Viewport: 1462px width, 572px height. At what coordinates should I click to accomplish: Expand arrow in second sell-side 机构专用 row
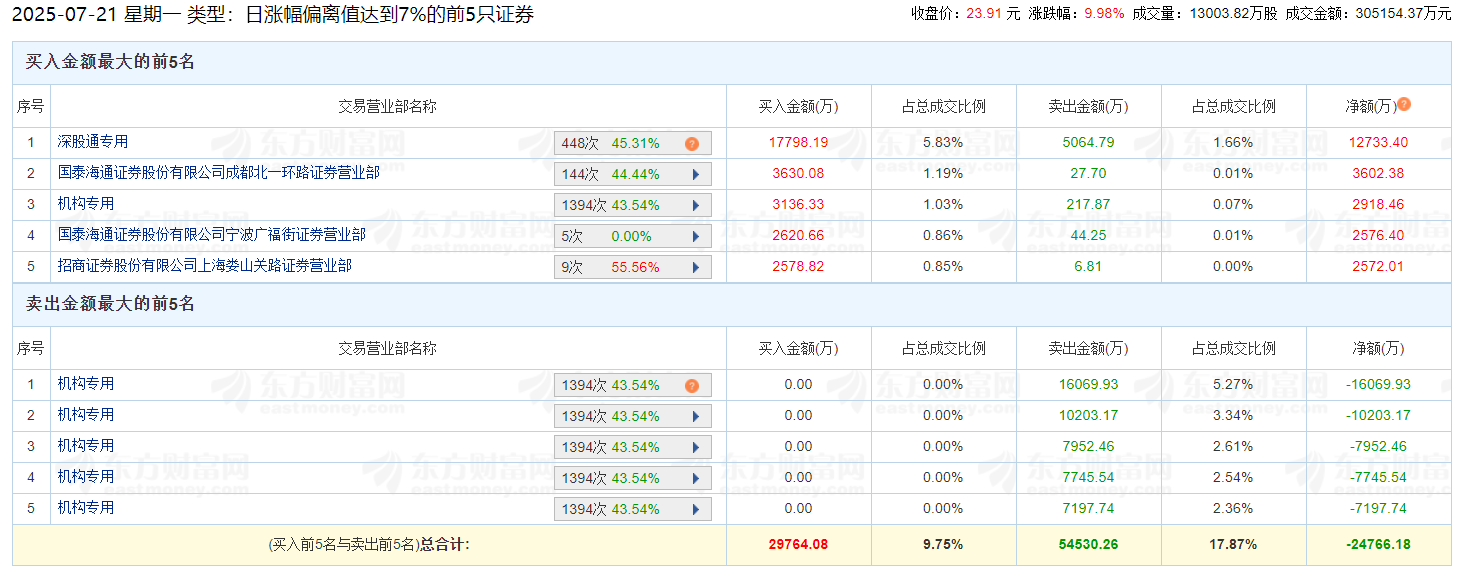pos(695,416)
